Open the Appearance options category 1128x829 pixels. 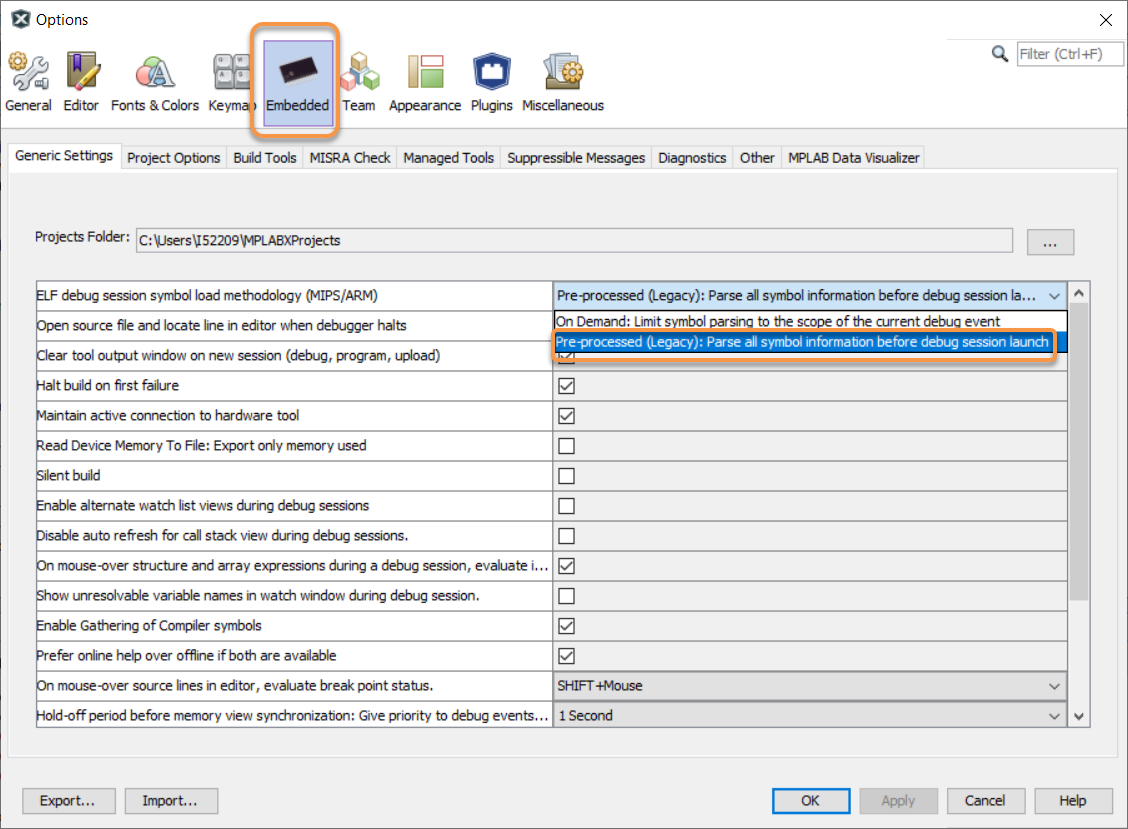[424, 82]
